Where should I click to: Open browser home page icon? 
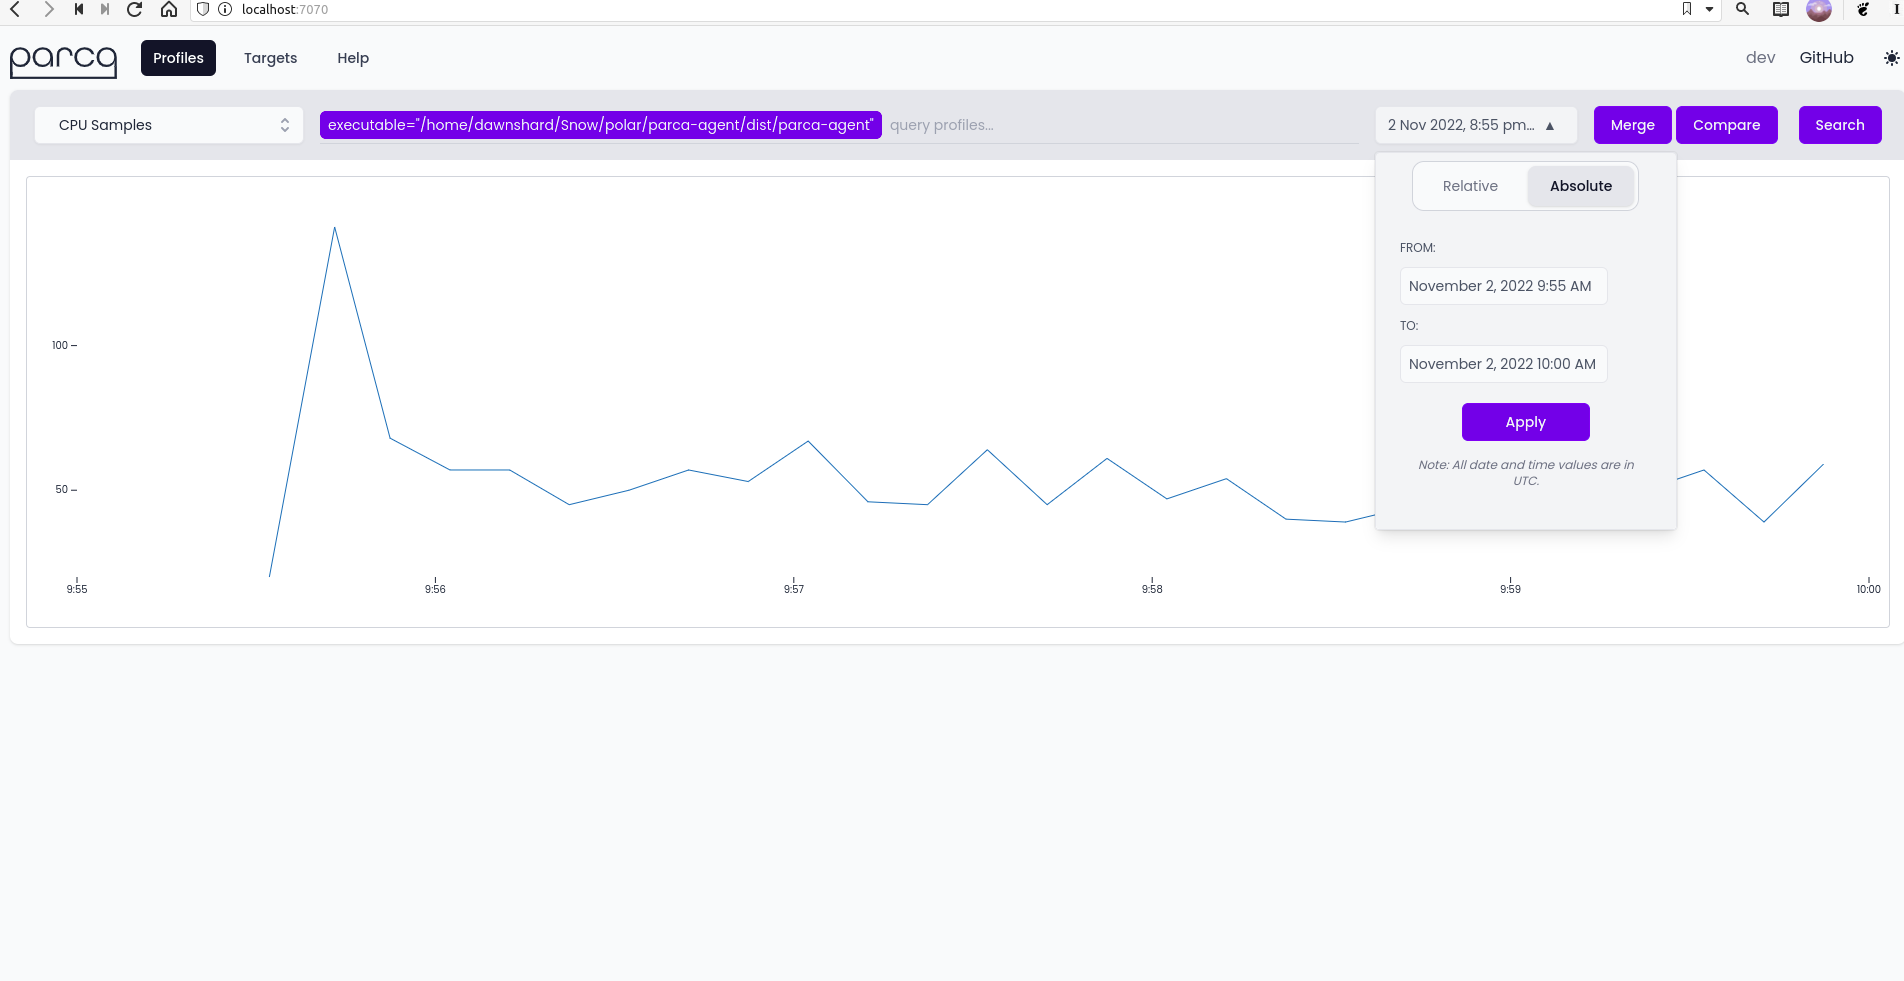[168, 9]
